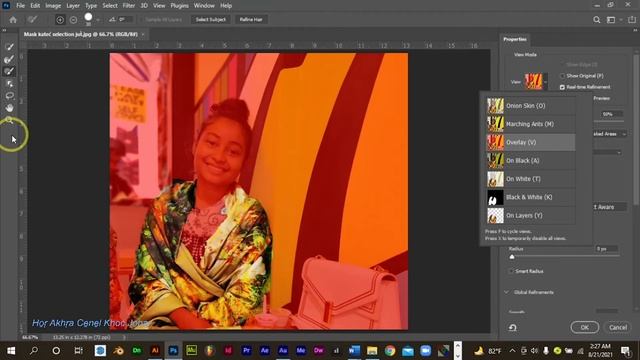This screenshot has width=640, height=360.
Task: Open Adobe InDesign from the taskbar
Action: point(228,350)
